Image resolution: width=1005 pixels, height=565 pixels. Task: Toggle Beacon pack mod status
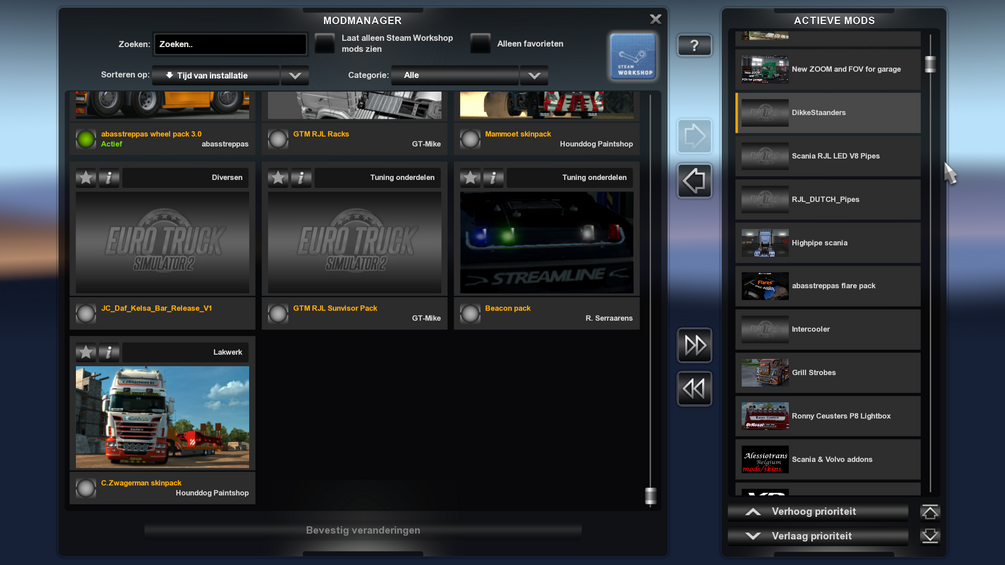(470, 313)
